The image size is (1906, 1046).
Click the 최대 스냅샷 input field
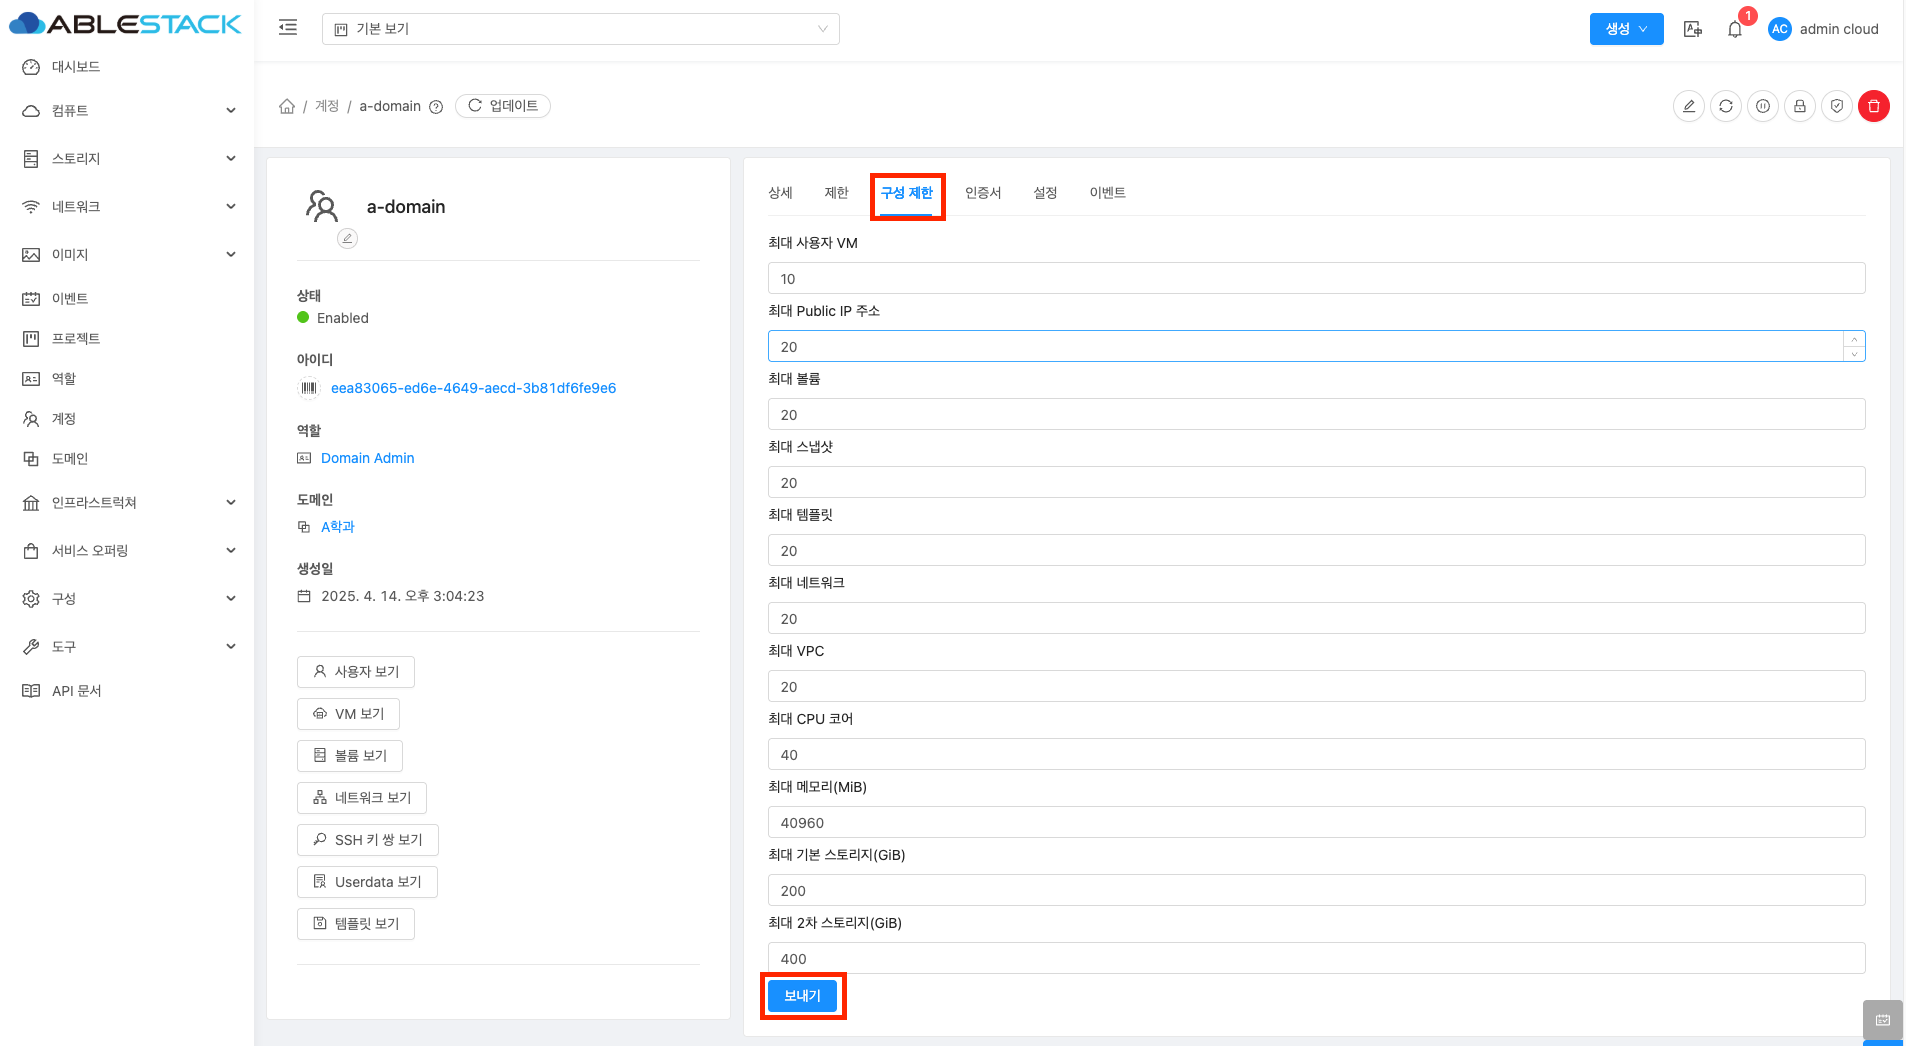(x=1316, y=483)
